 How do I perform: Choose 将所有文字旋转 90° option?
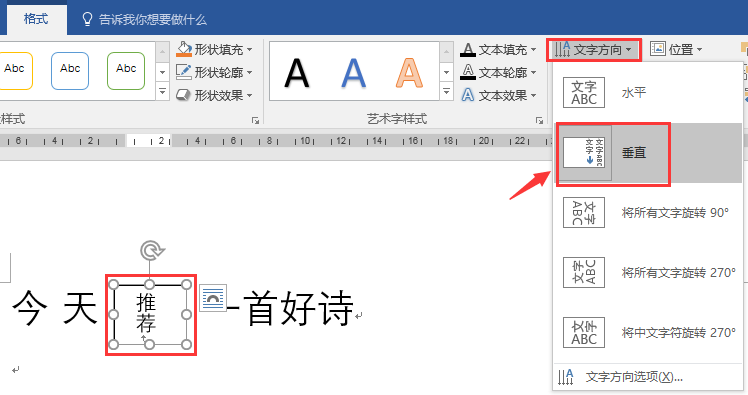(x=648, y=213)
